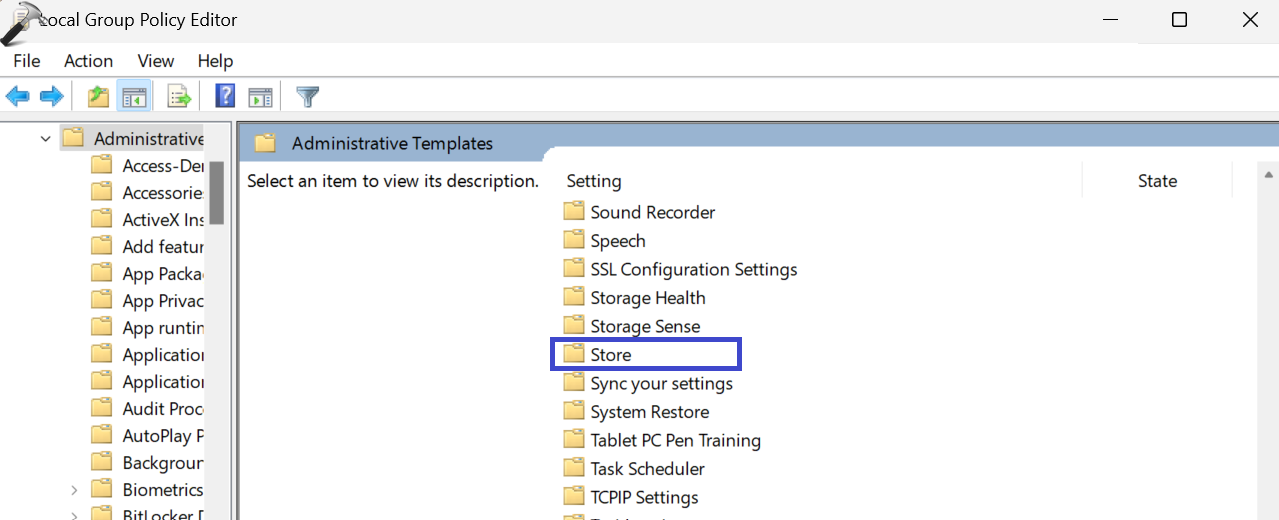Toggle Show/Hide Console Tree icon
The height and width of the screenshot is (520, 1279).
point(133,97)
